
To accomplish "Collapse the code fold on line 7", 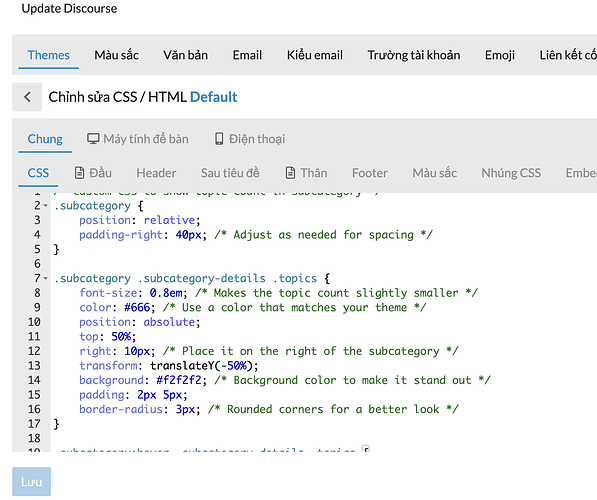I will (46, 278).
